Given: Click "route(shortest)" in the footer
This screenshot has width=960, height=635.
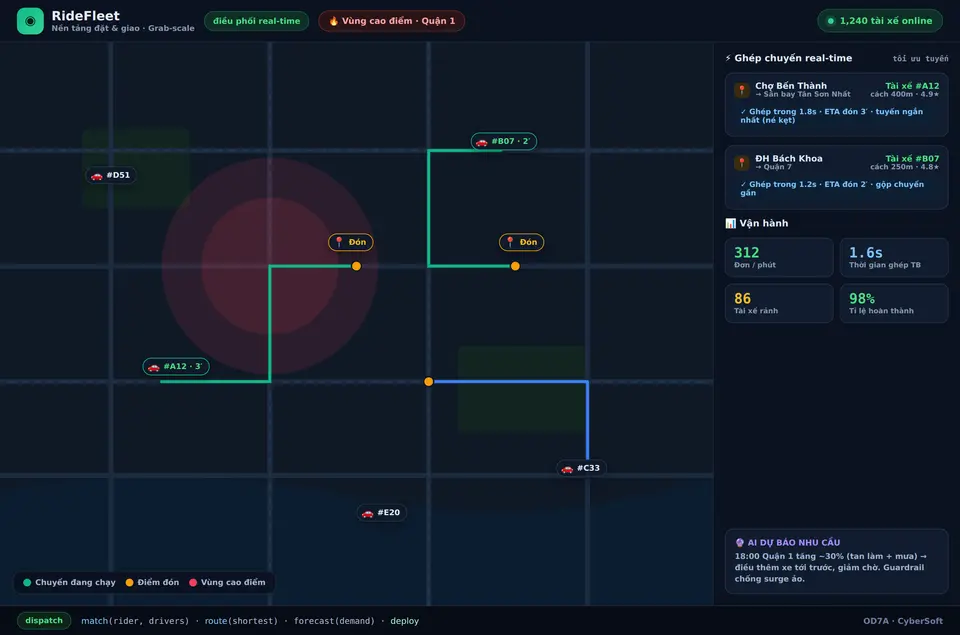Looking at the screenshot, I should coord(241,621).
